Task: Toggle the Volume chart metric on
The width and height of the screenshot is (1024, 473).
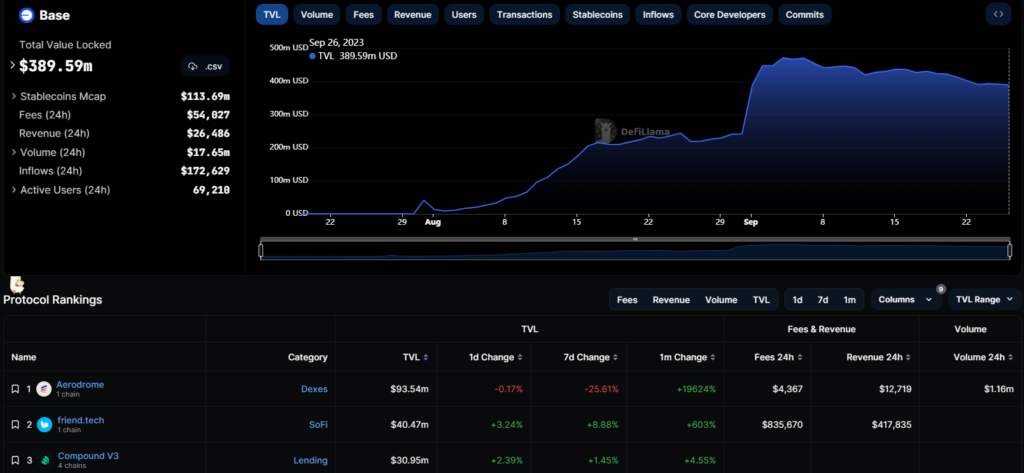Action: [316, 15]
